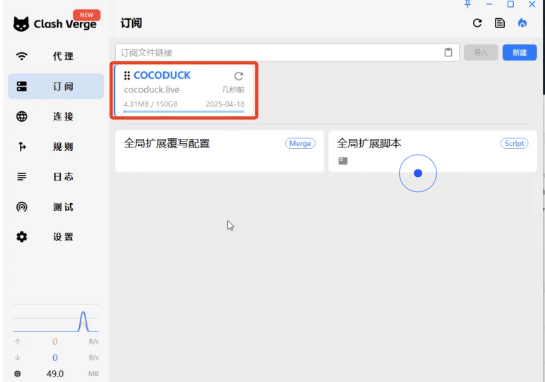
Task: Select the 订阅 sidebar item
Action: coord(56,86)
